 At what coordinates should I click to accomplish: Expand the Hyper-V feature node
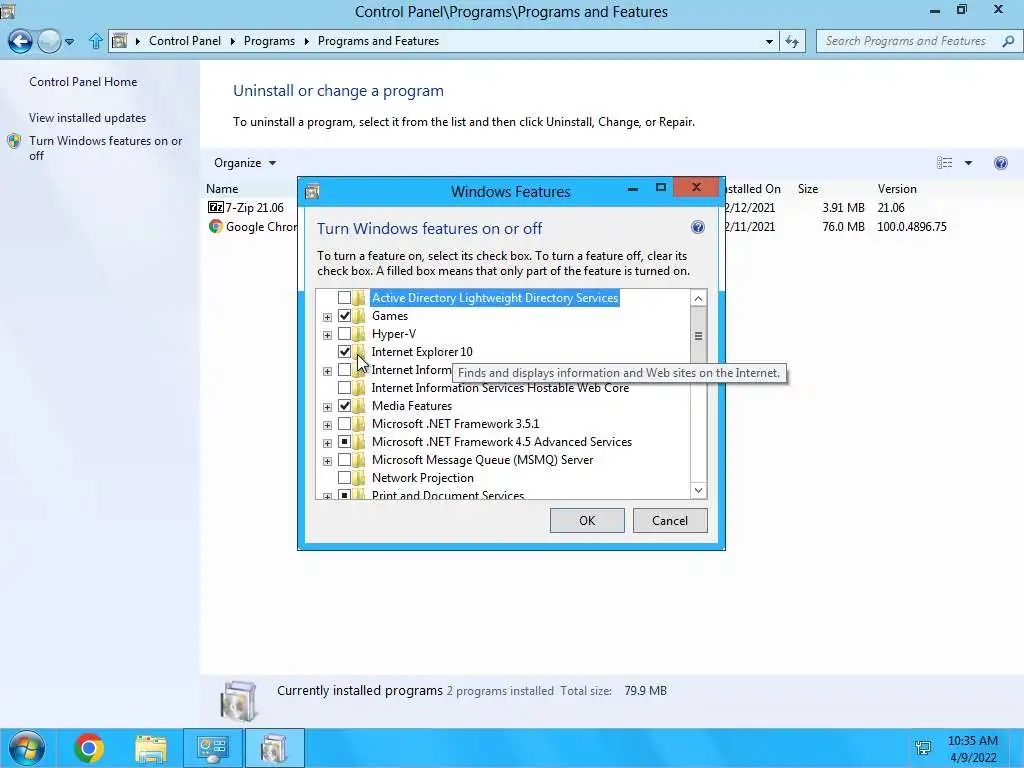327,335
